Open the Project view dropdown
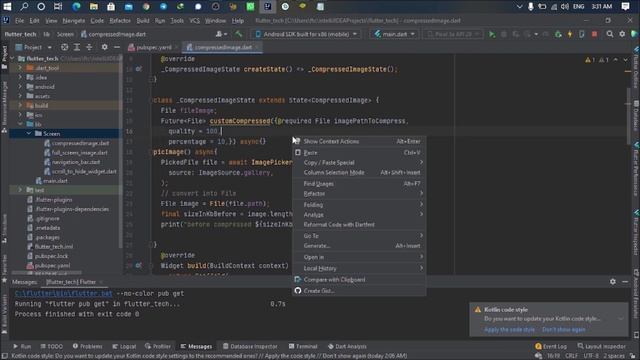 click(x=33, y=47)
